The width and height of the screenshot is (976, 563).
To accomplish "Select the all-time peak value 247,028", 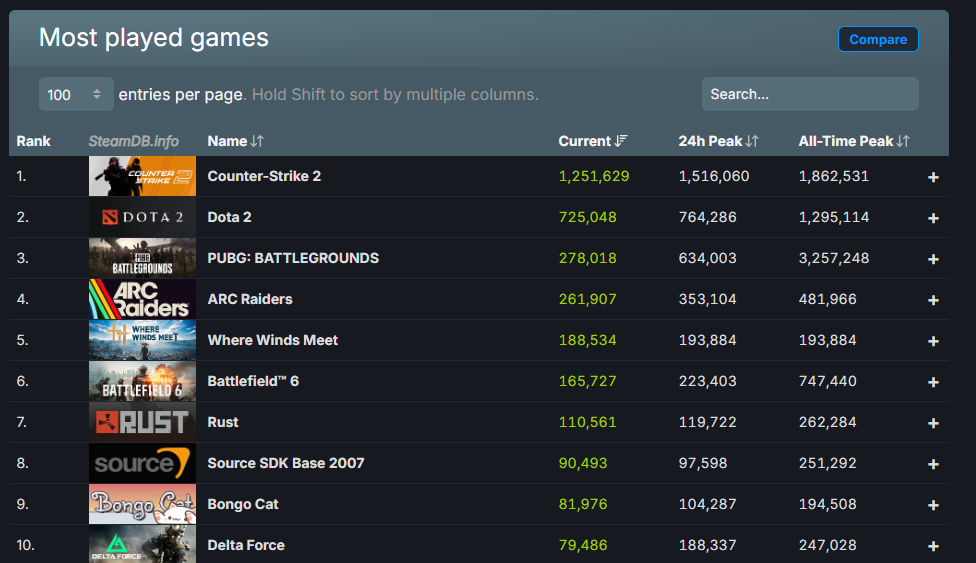I will [x=827, y=546].
